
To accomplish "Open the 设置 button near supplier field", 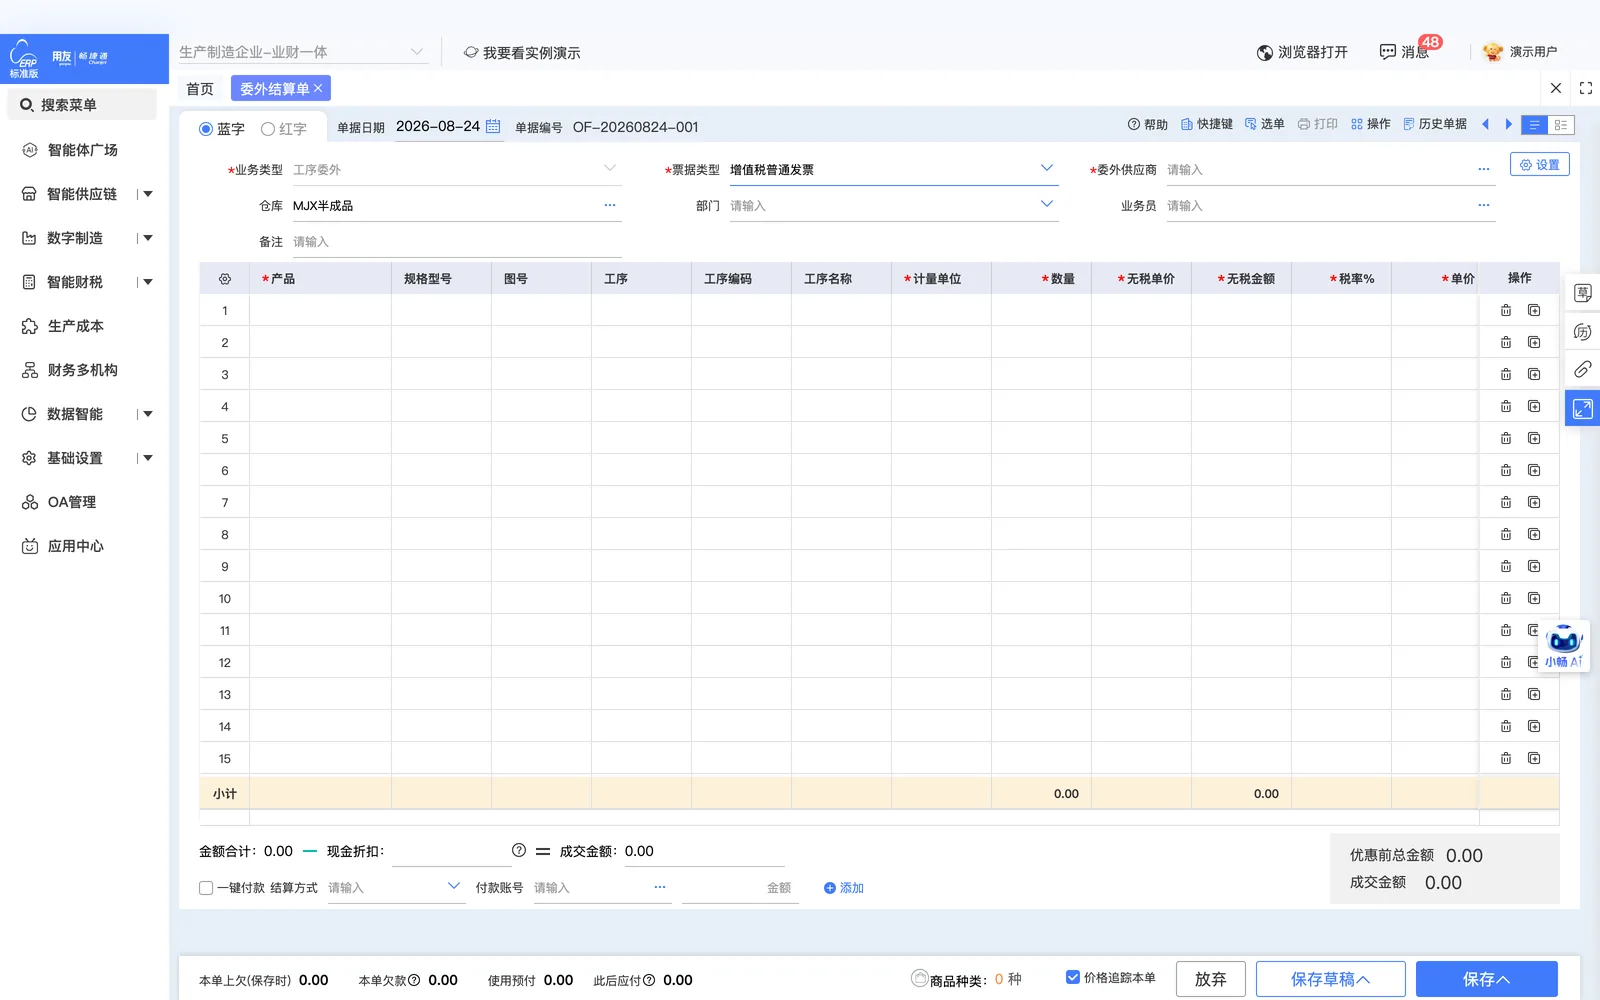I will 1539,165.
